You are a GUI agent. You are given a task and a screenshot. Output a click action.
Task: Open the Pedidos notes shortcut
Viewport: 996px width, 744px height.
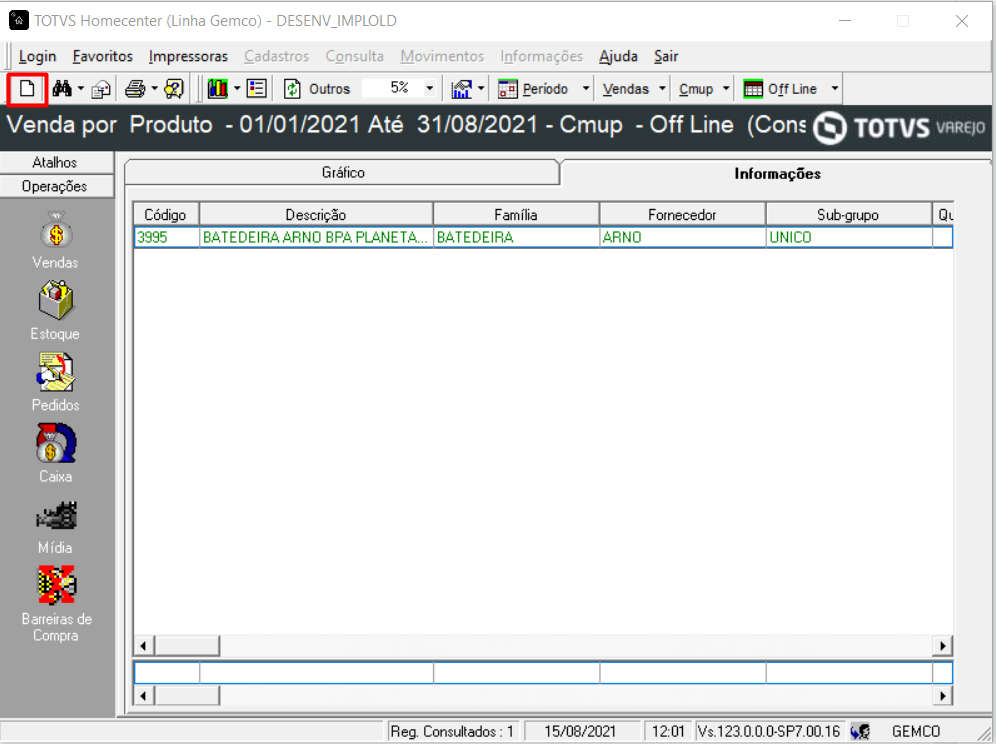(x=55, y=383)
